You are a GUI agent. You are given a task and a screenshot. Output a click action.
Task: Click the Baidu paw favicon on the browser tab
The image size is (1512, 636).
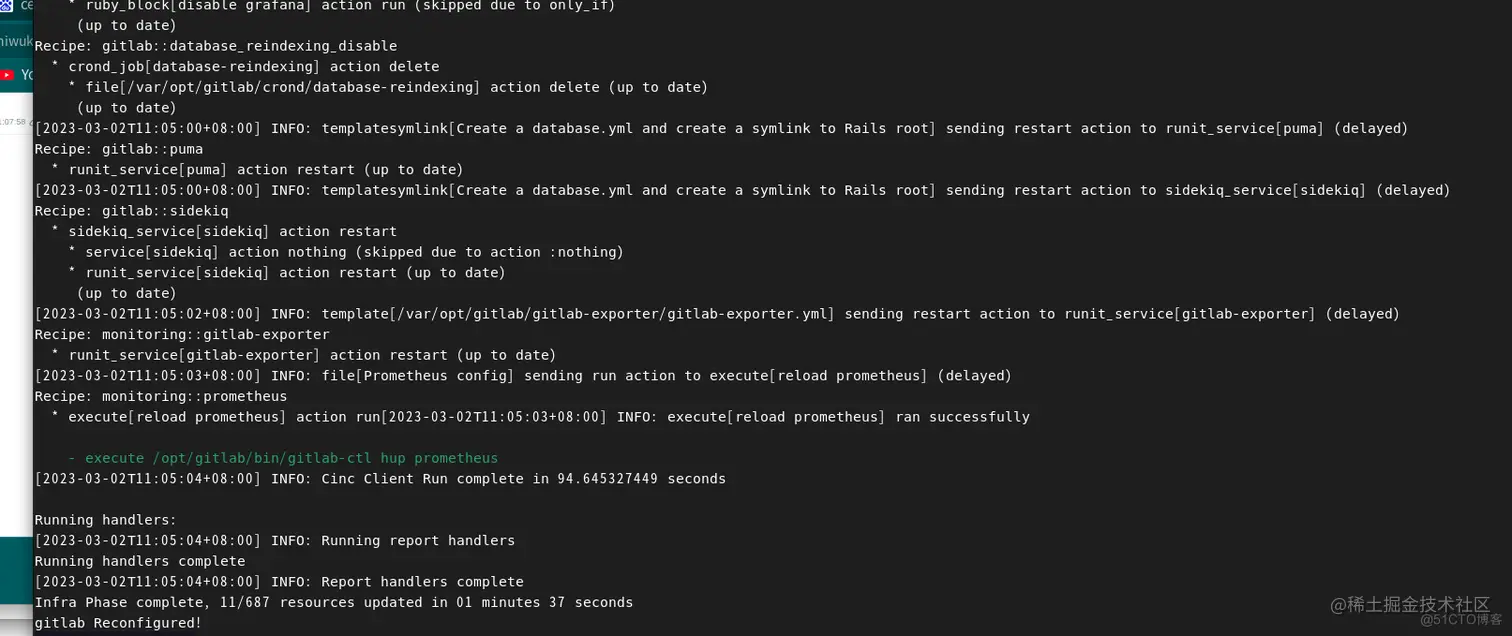(7, 6)
